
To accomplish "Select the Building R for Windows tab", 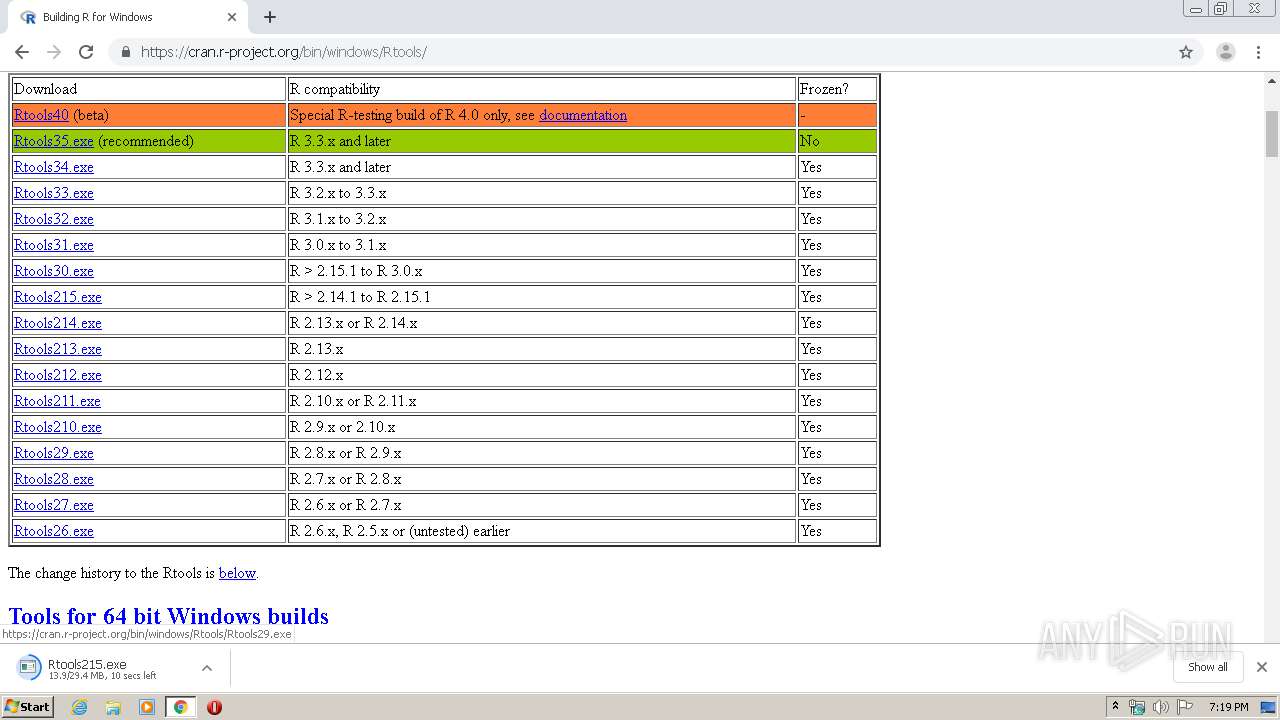I will coord(128,17).
